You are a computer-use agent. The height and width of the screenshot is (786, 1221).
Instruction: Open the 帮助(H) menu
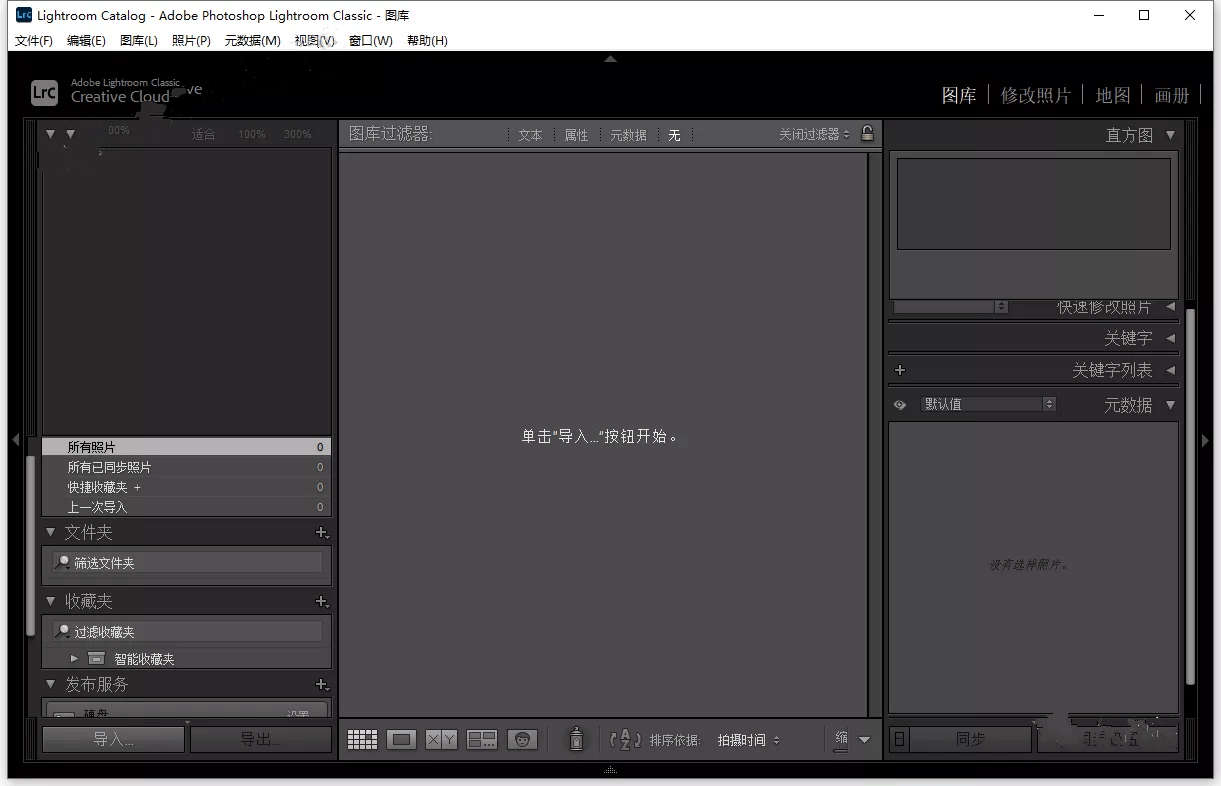pyautogui.click(x=427, y=41)
